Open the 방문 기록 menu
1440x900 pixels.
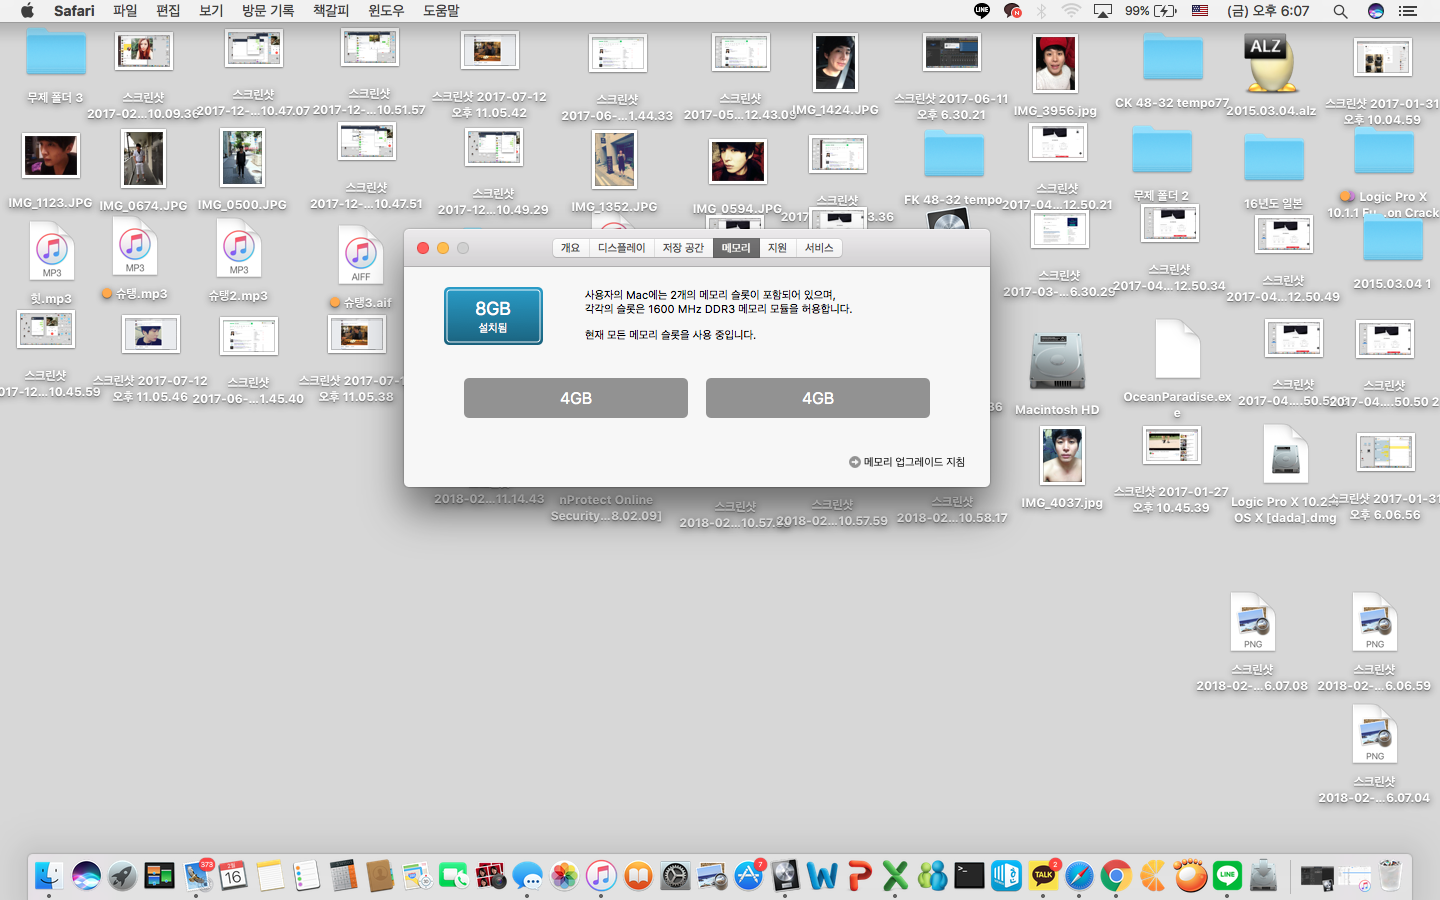pyautogui.click(x=268, y=11)
